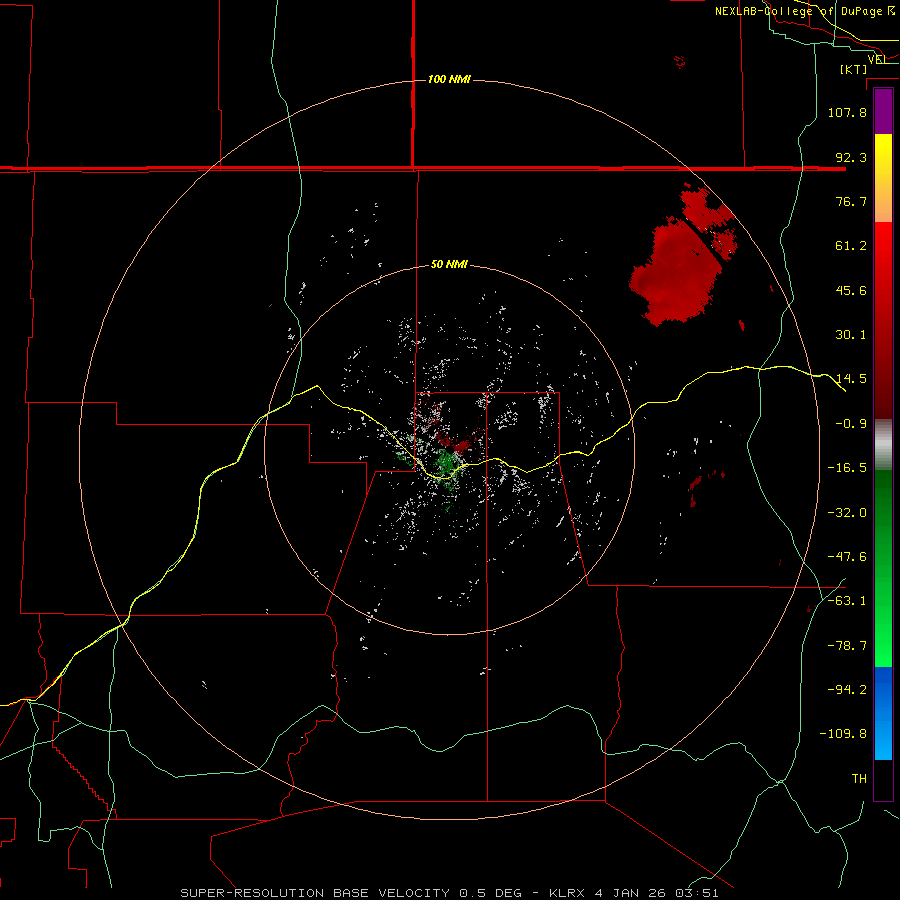Image resolution: width=900 pixels, height=900 pixels.
Task: Click the 107.8 scale value
Action: point(847,112)
